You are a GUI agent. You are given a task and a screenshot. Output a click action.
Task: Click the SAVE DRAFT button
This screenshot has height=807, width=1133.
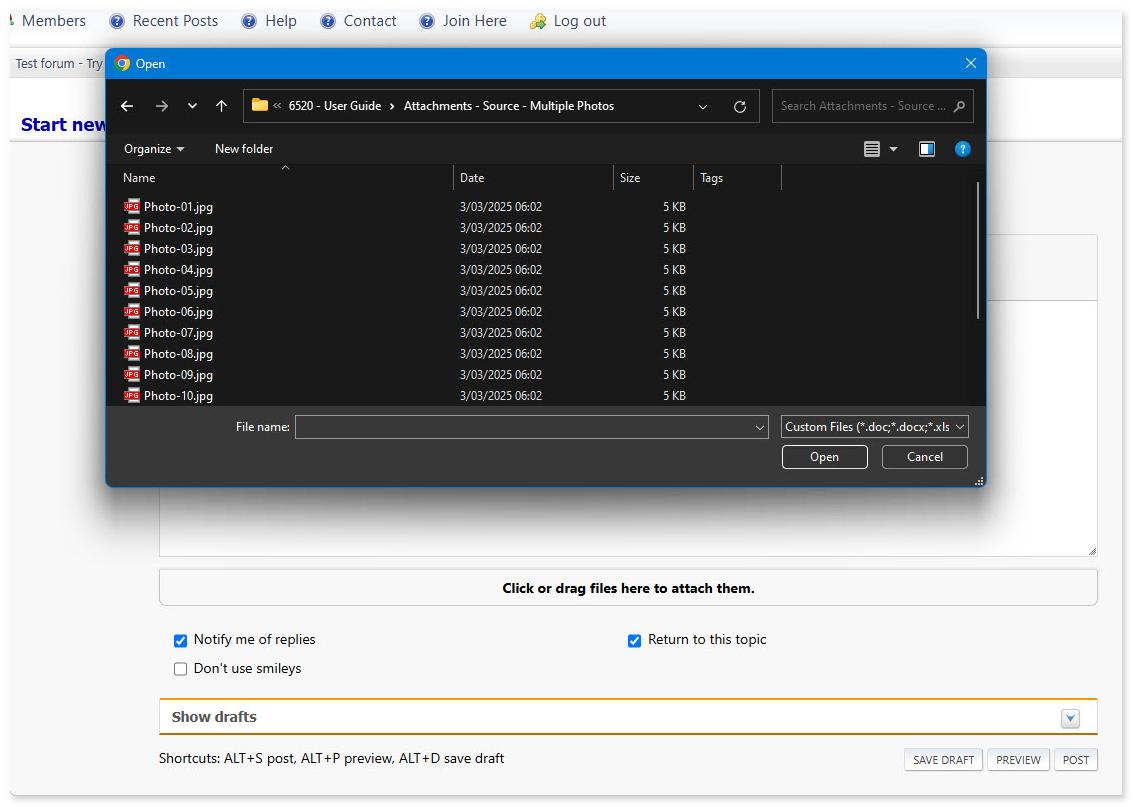pyautogui.click(x=943, y=760)
